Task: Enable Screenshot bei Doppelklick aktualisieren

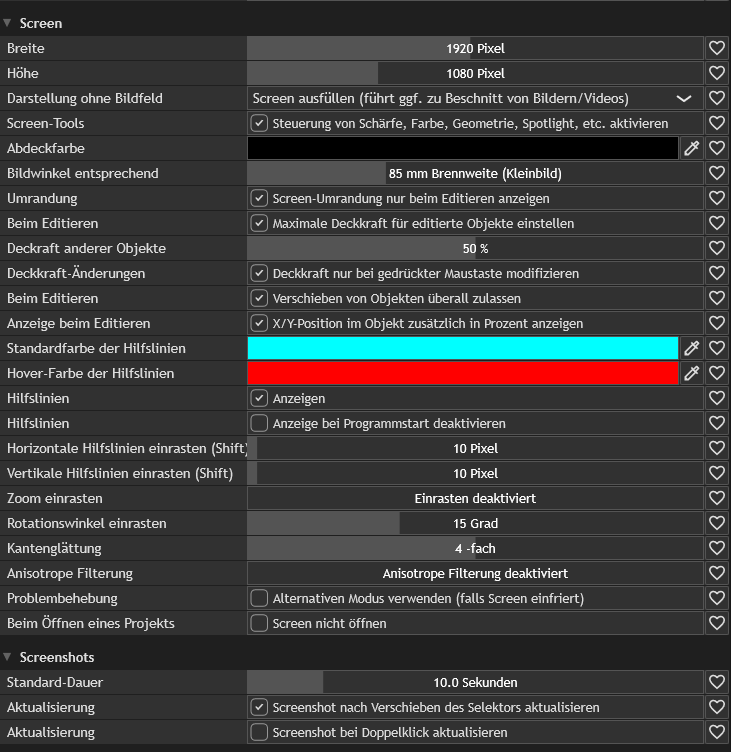Action: pyautogui.click(x=259, y=732)
